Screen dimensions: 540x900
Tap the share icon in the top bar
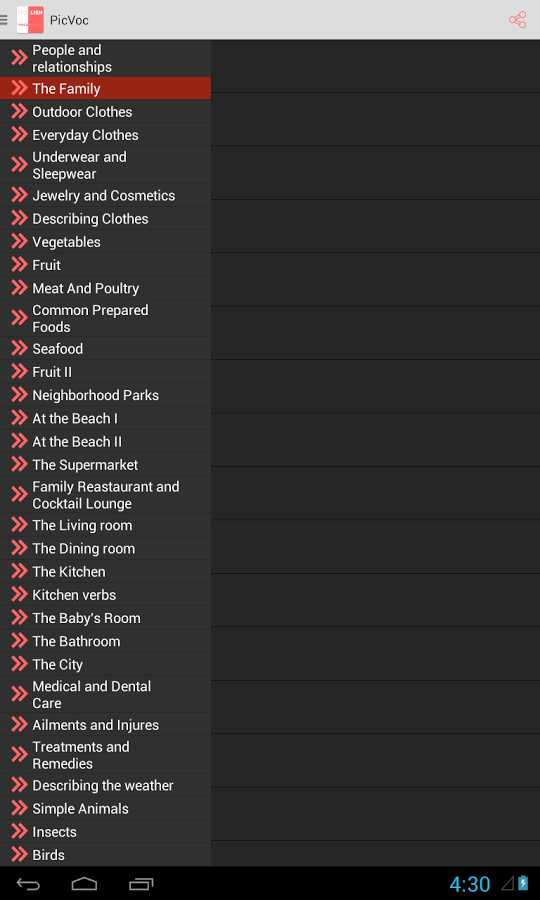[517, 20]
